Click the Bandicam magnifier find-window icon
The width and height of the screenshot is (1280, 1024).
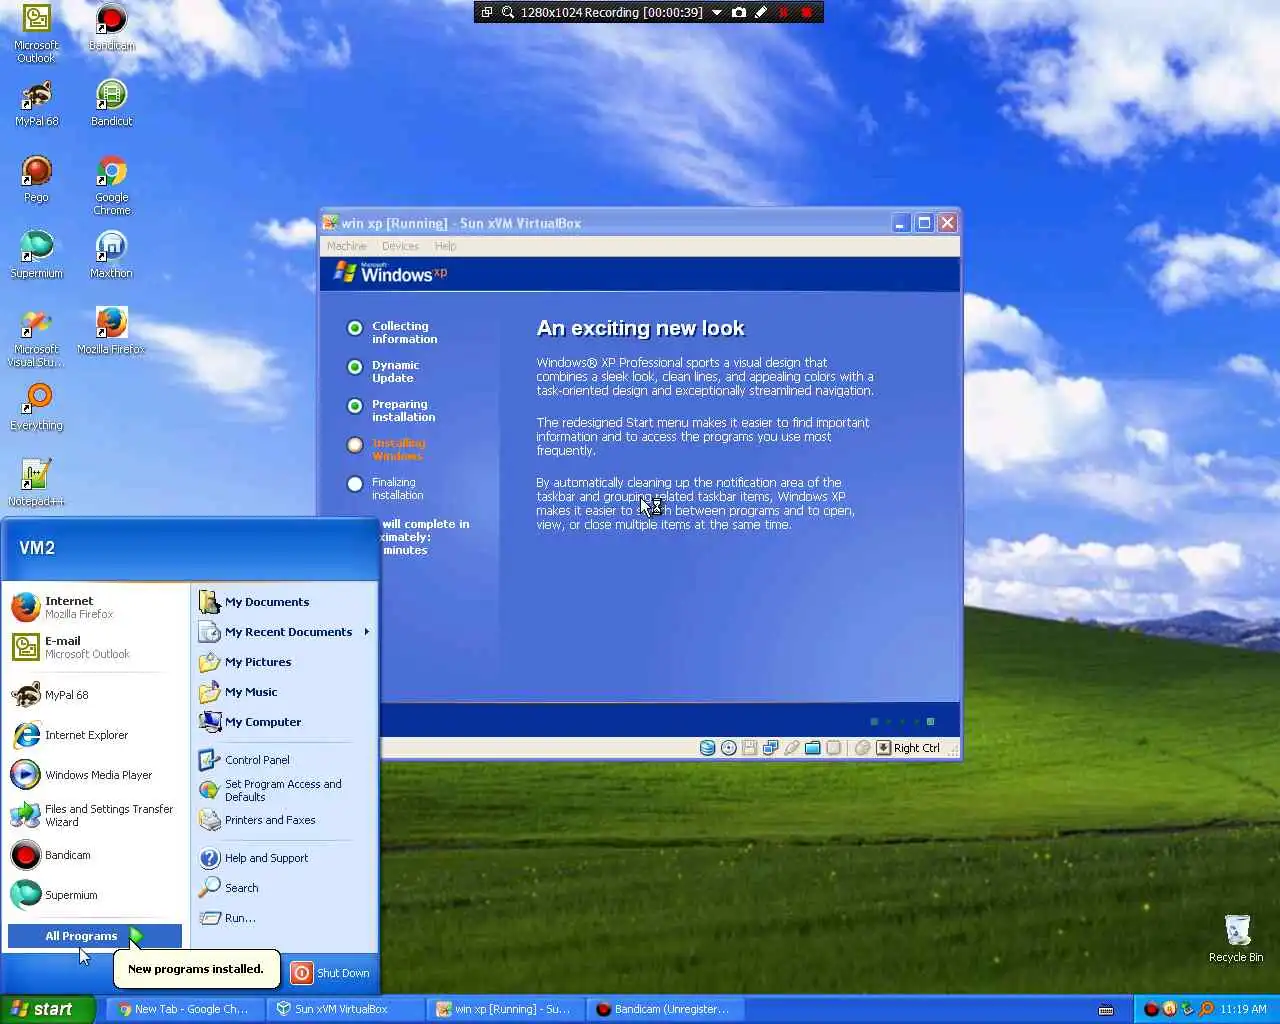coord(508,12)
